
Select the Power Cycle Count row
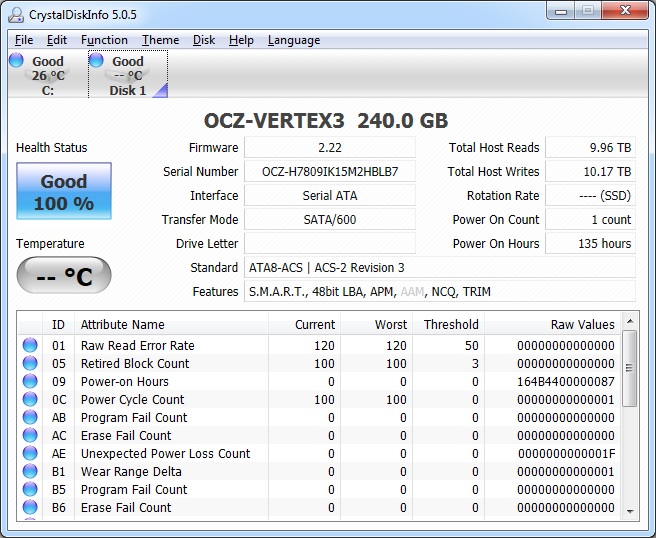coord(319,400)
